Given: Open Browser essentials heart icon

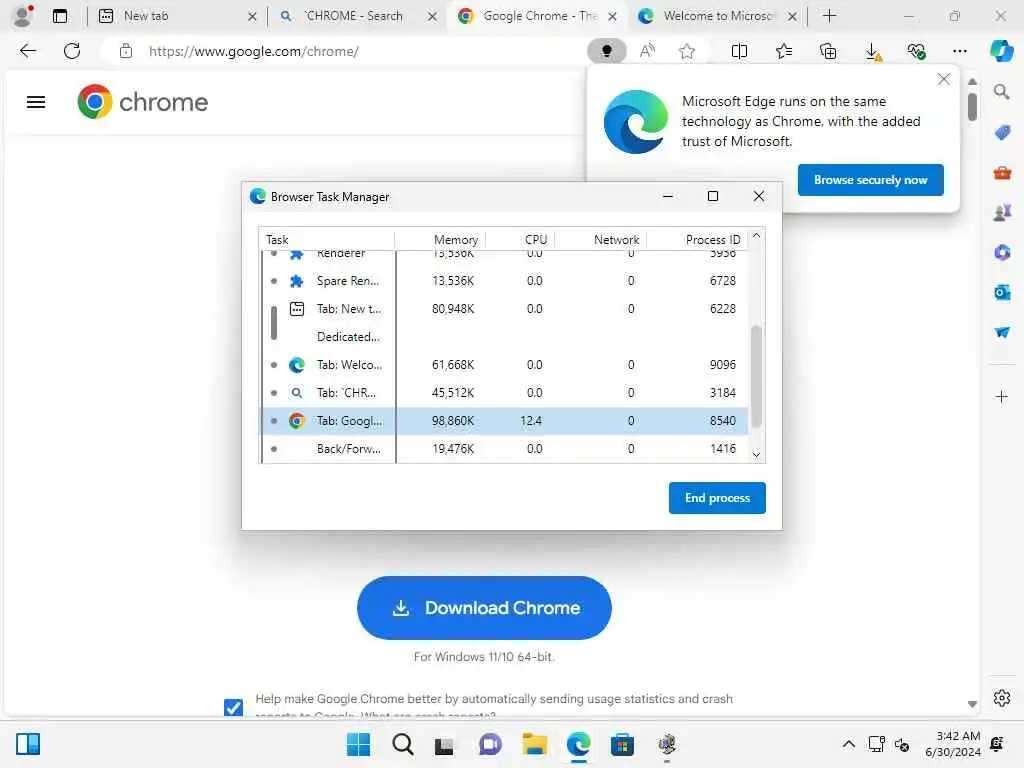Looking at the screenshot, I should tap(916, 51).
